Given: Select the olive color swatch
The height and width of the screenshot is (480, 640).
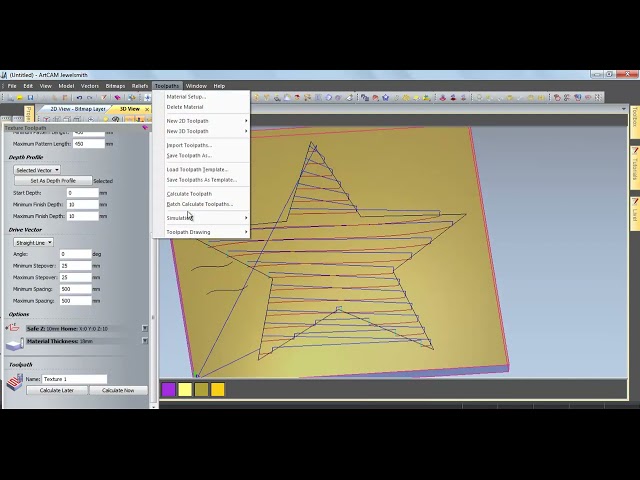Looking at the screenshot, I should [x=201, y=389].
